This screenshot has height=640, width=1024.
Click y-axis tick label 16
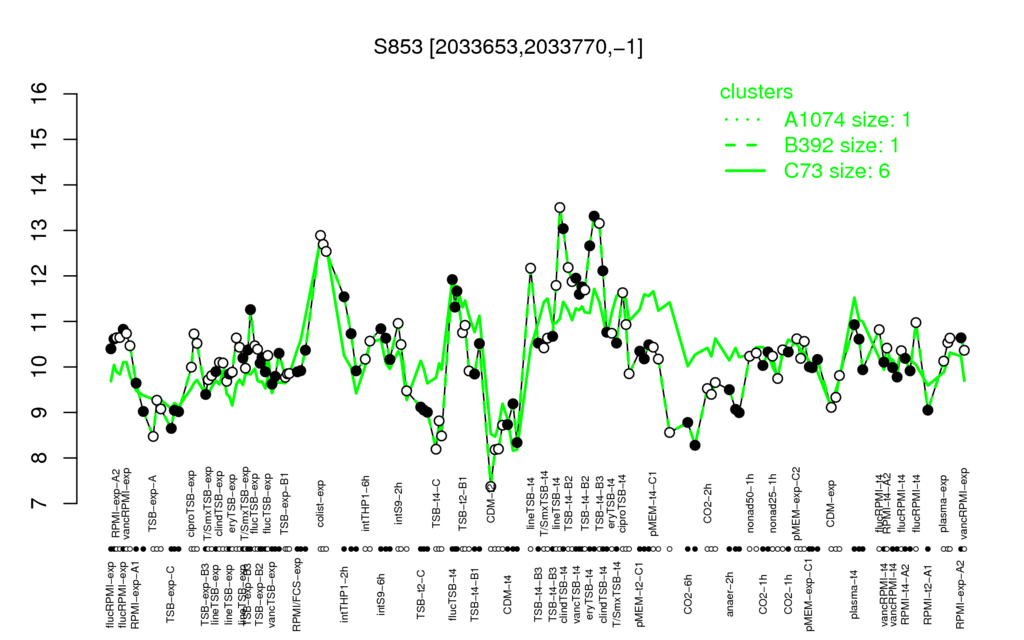(40, 94)
